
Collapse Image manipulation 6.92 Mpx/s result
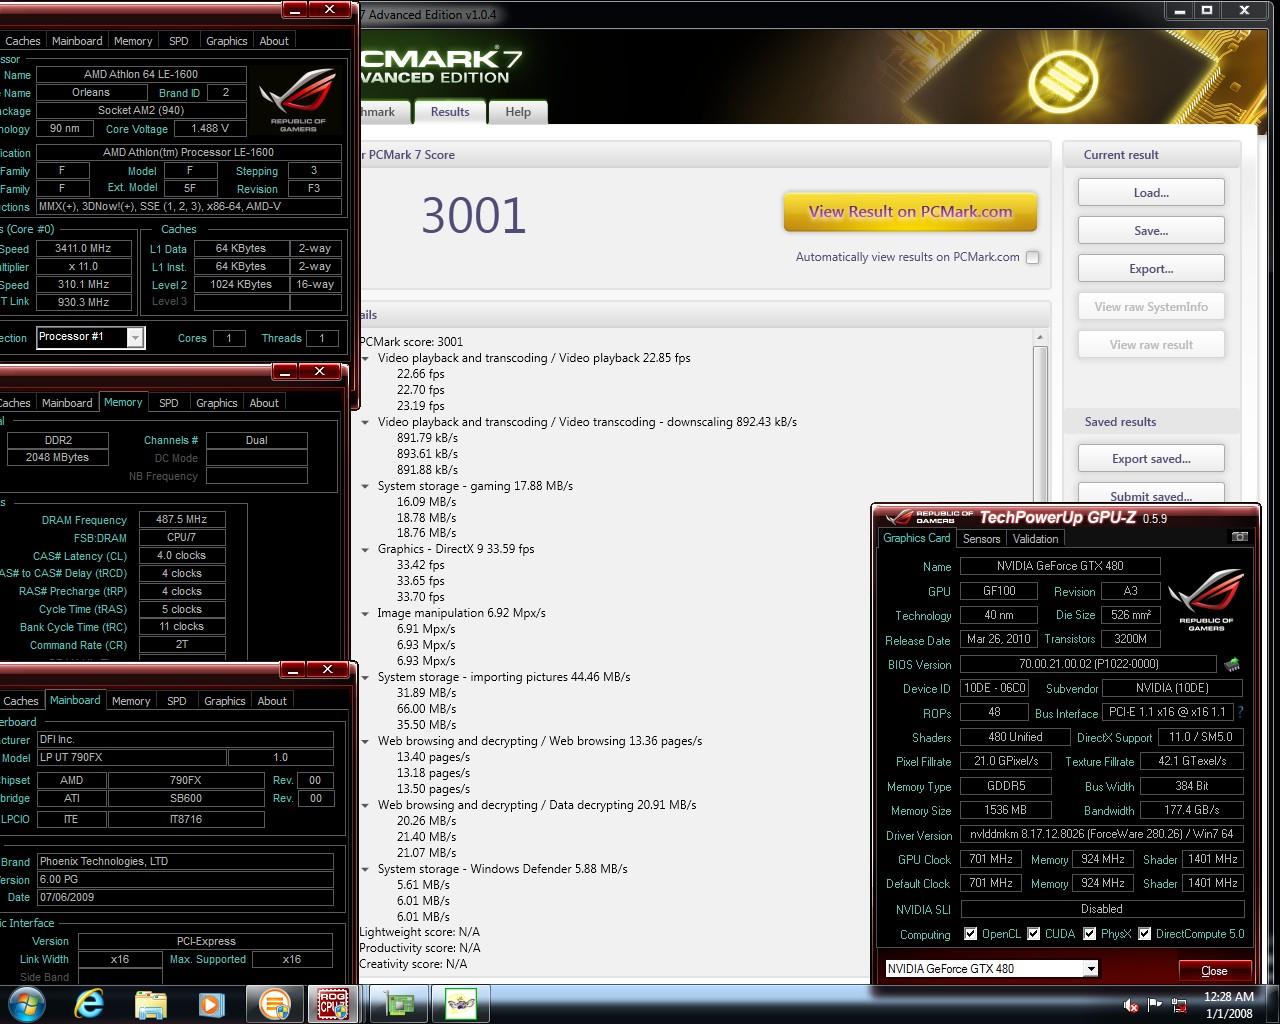click(365, 613)
